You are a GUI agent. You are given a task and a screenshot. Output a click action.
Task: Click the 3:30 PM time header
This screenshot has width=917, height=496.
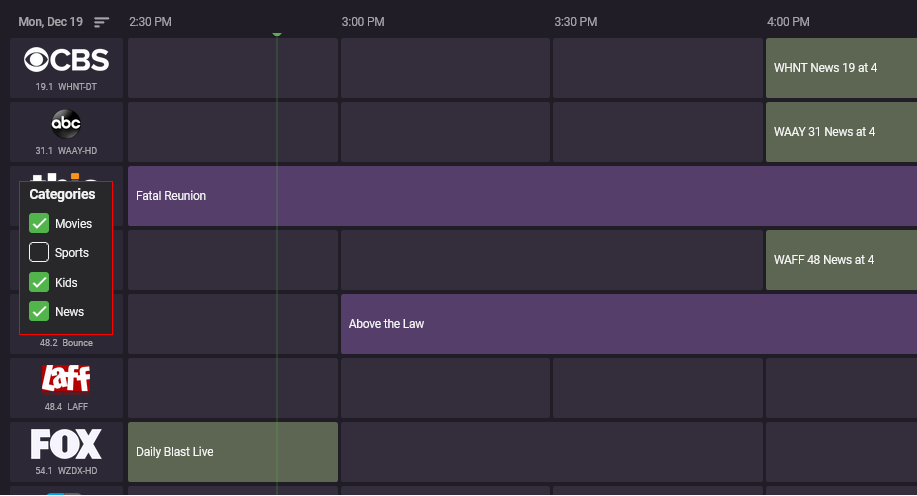pos(575,22)
